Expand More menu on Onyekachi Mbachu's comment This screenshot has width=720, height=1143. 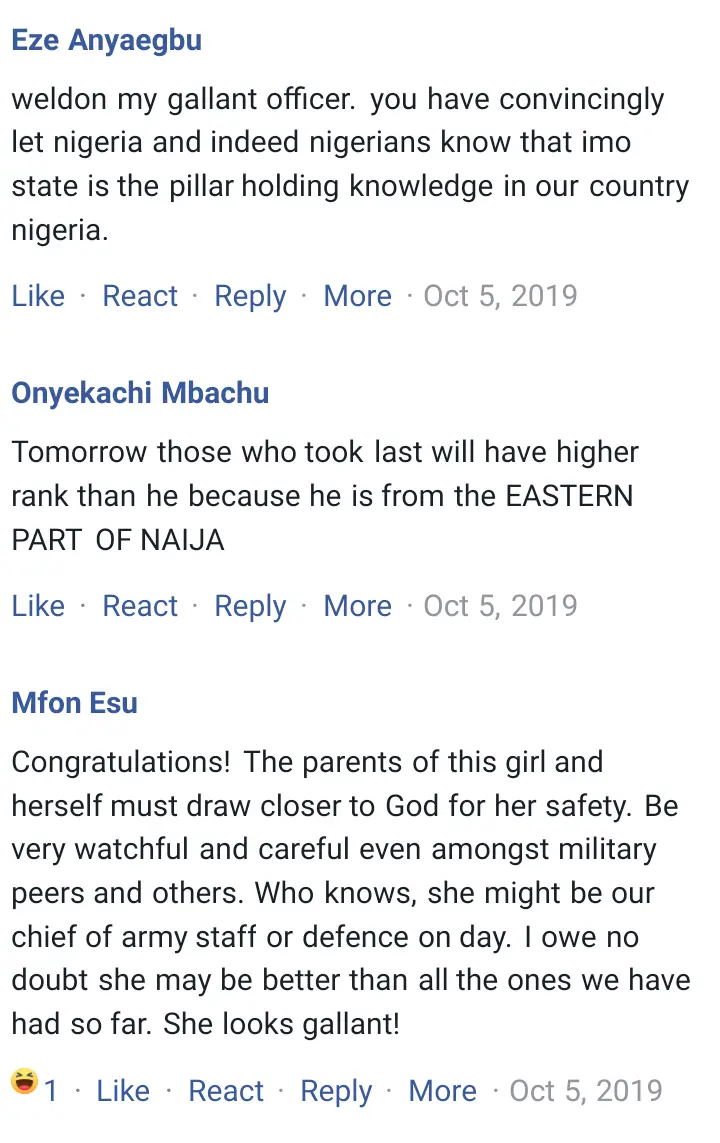point(357,606)
